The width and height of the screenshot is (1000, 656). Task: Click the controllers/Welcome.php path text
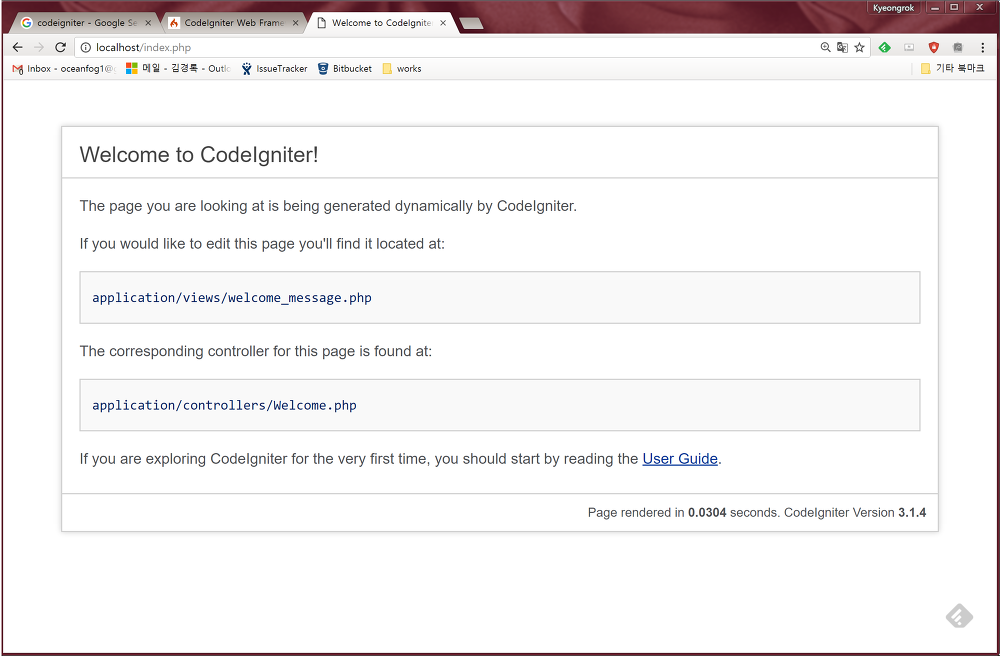[x=224, y=405]
